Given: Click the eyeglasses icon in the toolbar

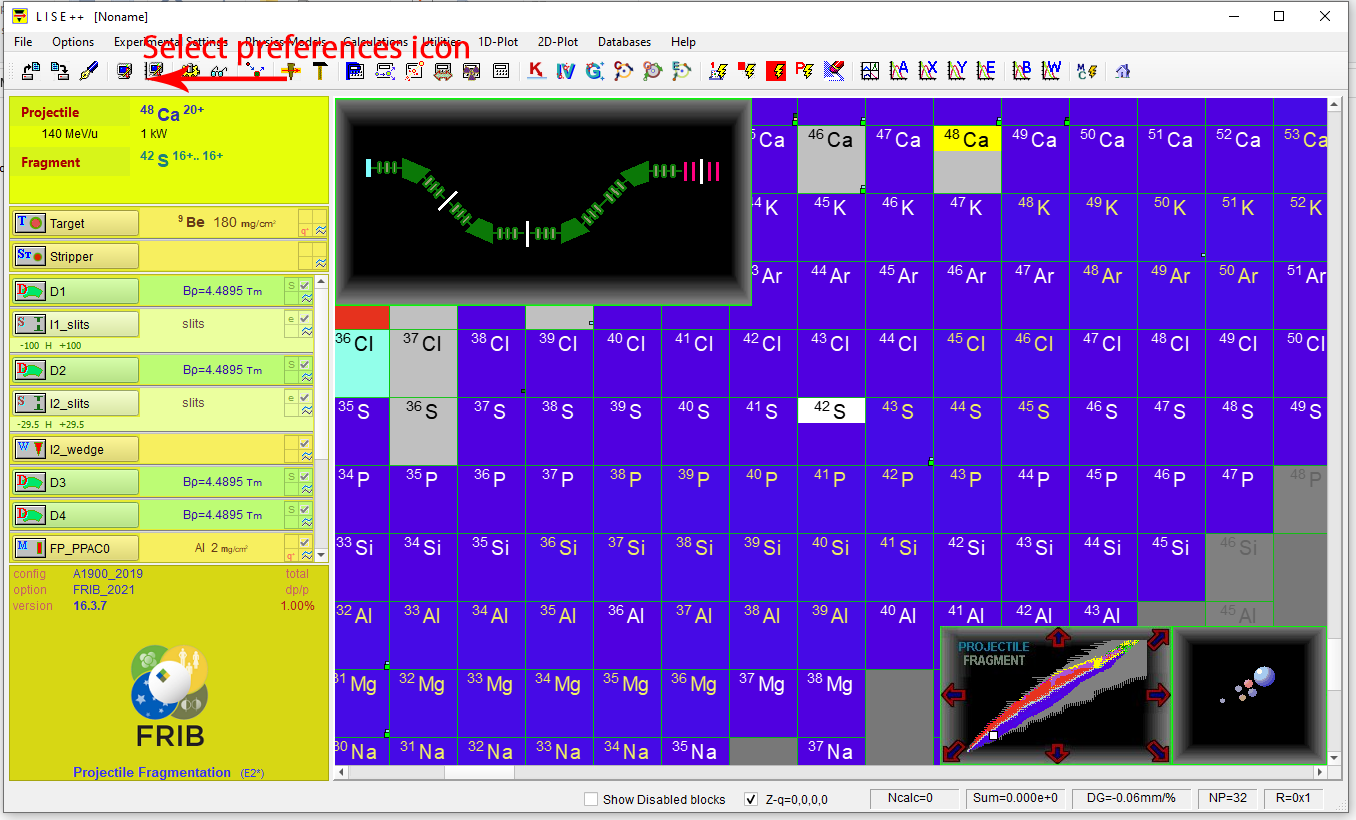Looking at the screenshot, I should 219,71.
